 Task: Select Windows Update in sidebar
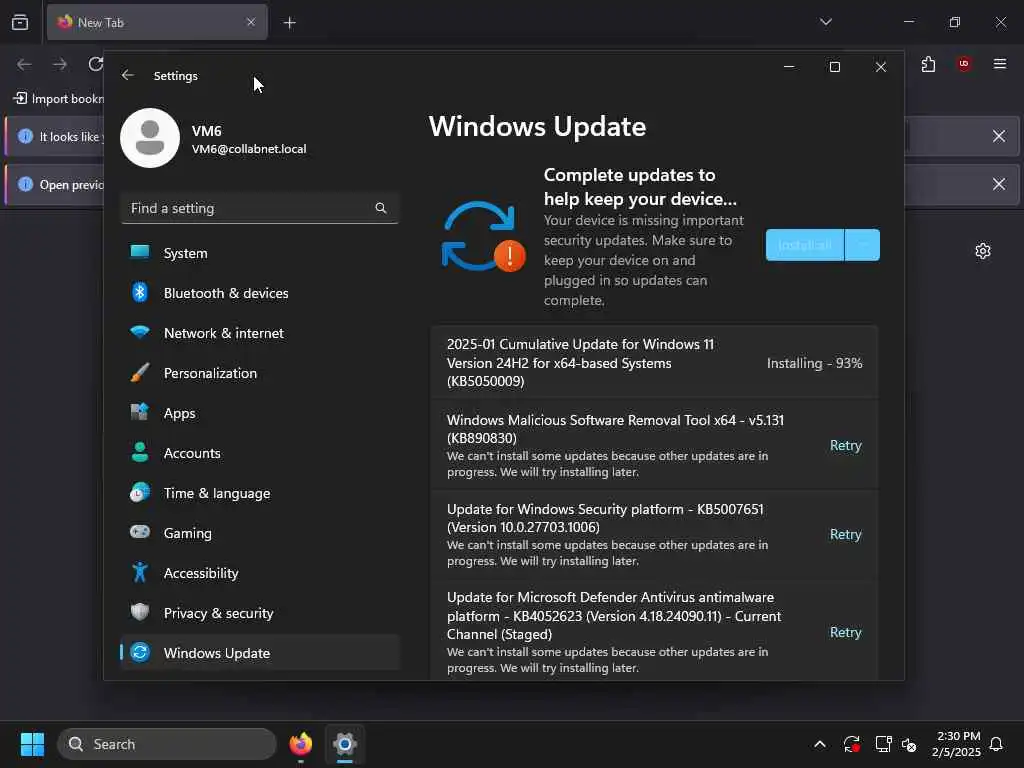point(259,652)
